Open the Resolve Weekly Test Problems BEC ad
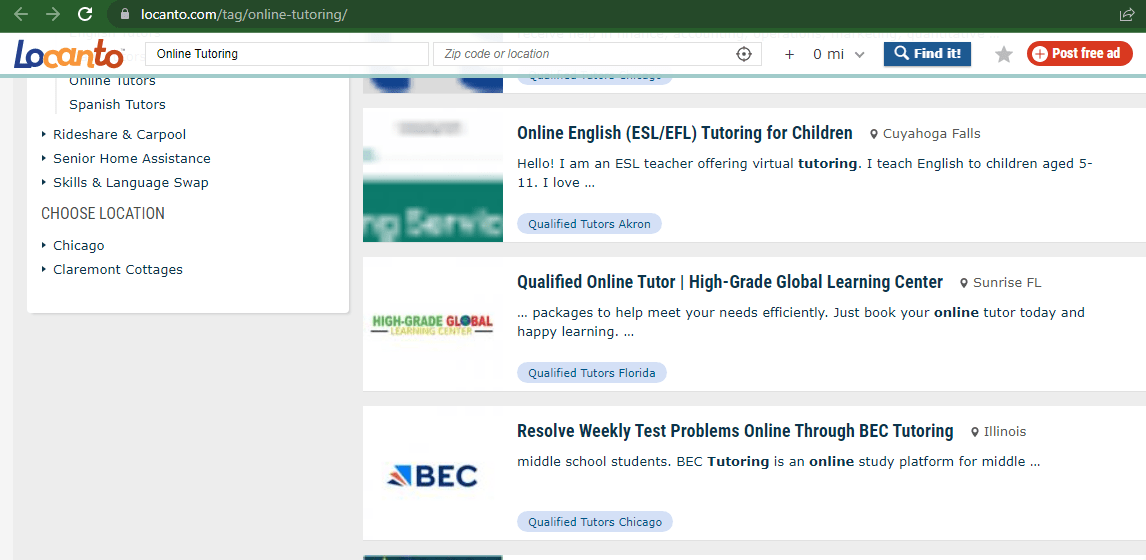The height and width of the screenshot is (560, 1146). pyautogui.click(x=735, y=431)
